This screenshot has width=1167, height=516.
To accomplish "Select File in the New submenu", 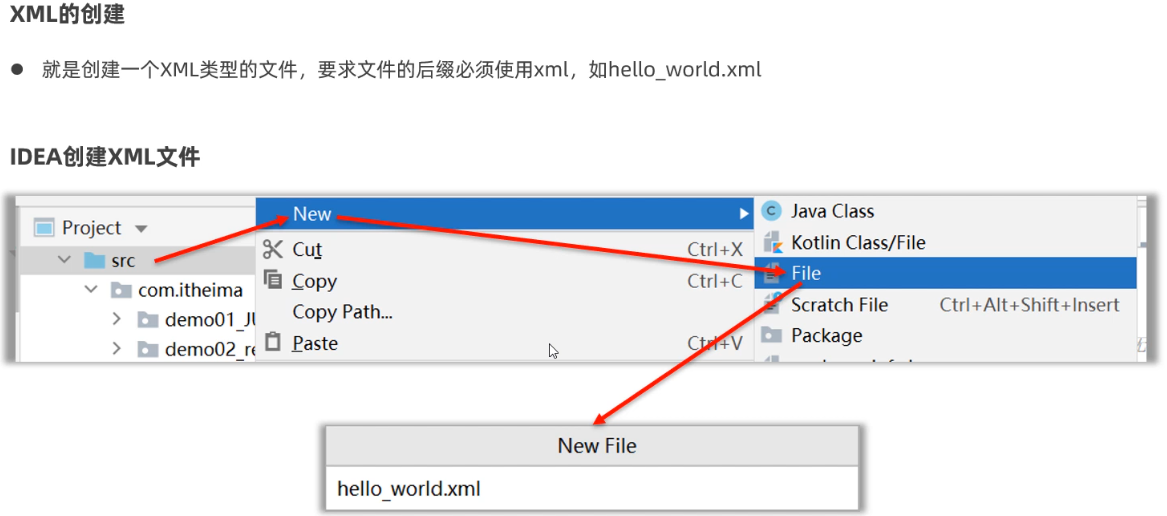I will (946, 273).
